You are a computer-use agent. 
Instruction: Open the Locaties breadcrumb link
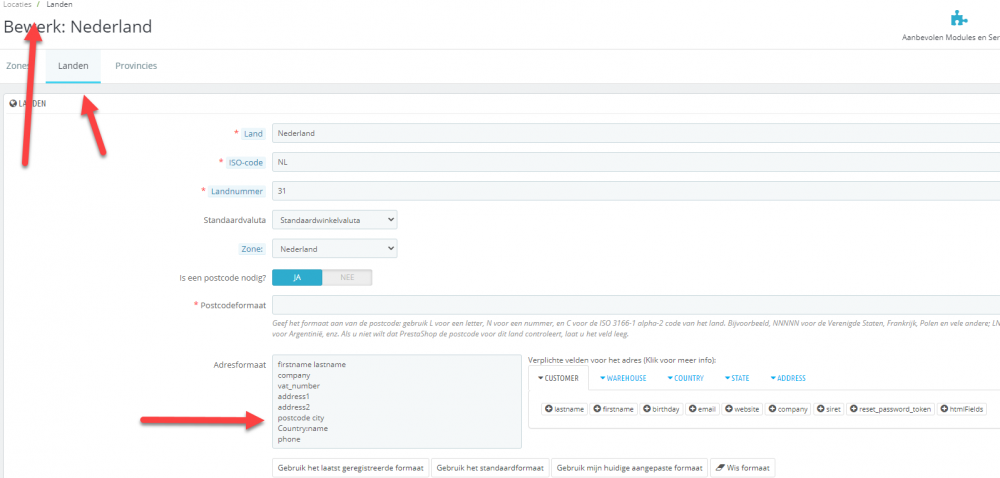tap(17, 4)
